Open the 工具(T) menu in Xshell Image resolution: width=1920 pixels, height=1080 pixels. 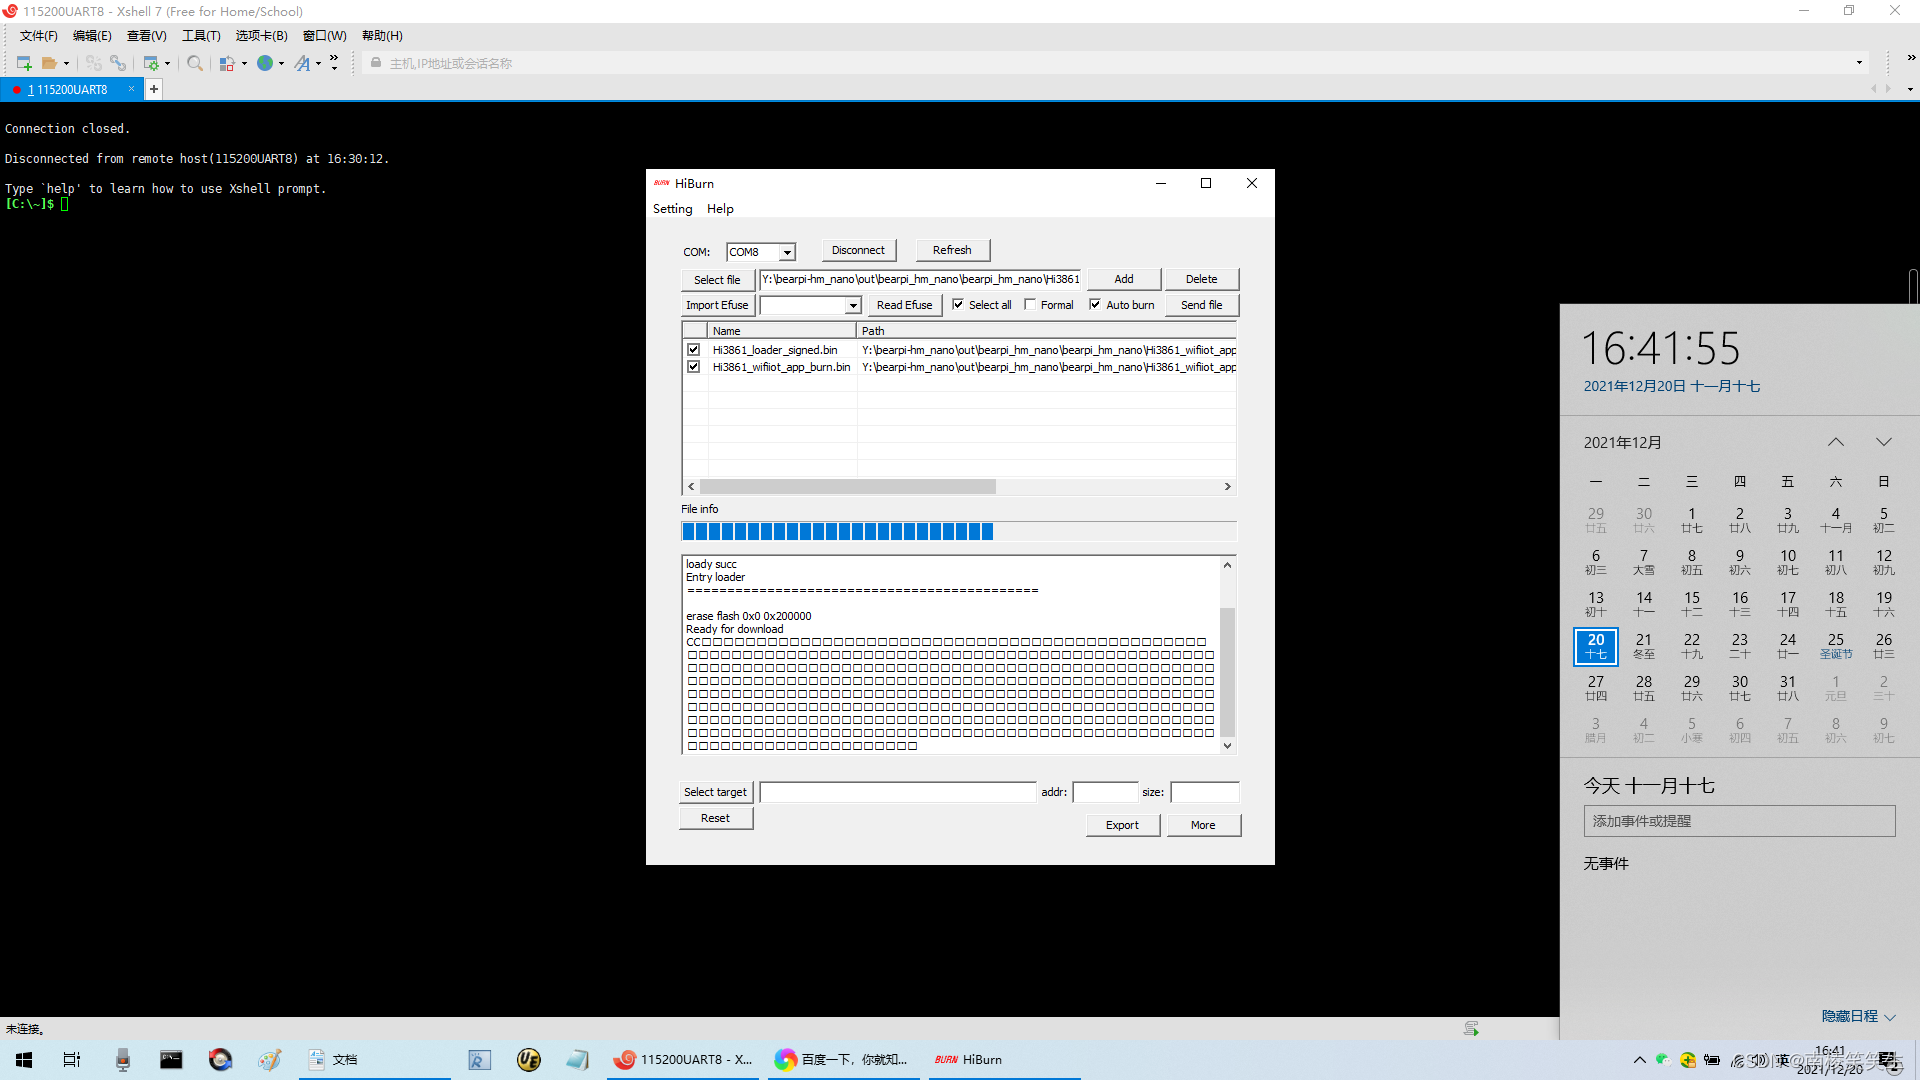pyautogui.click(x=200, y=36)
